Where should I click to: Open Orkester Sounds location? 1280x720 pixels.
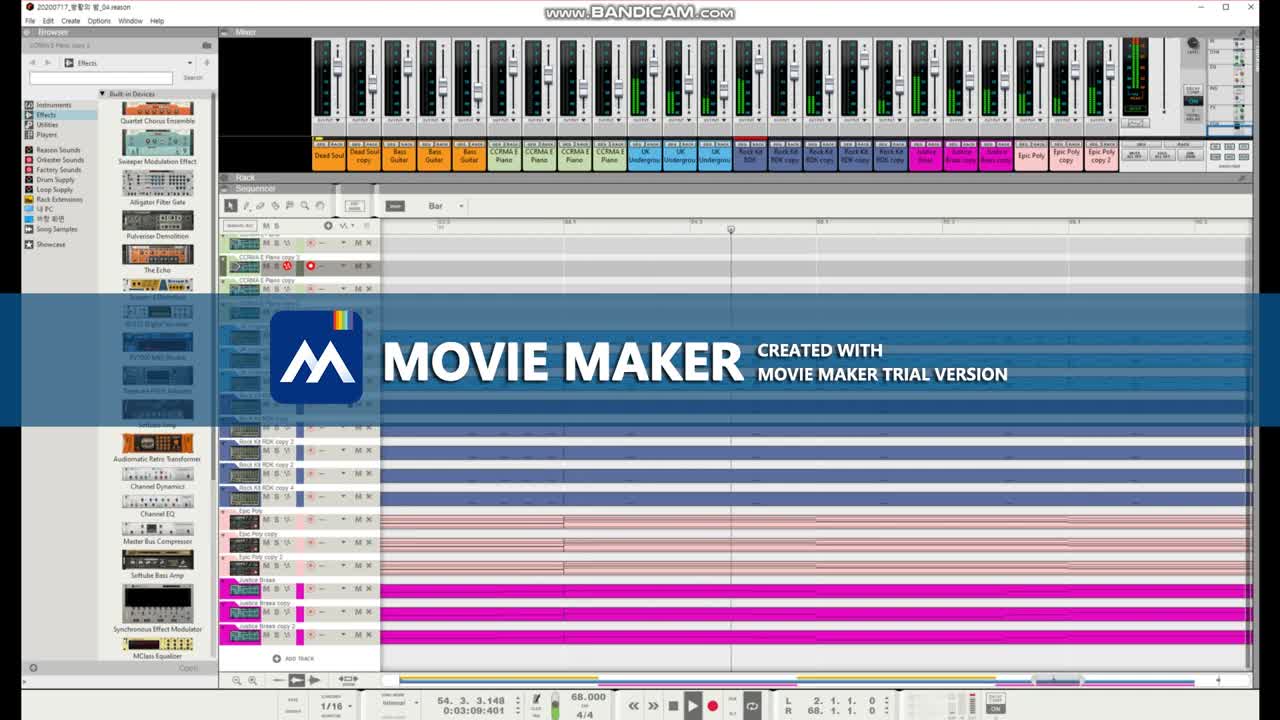(60, 160)
